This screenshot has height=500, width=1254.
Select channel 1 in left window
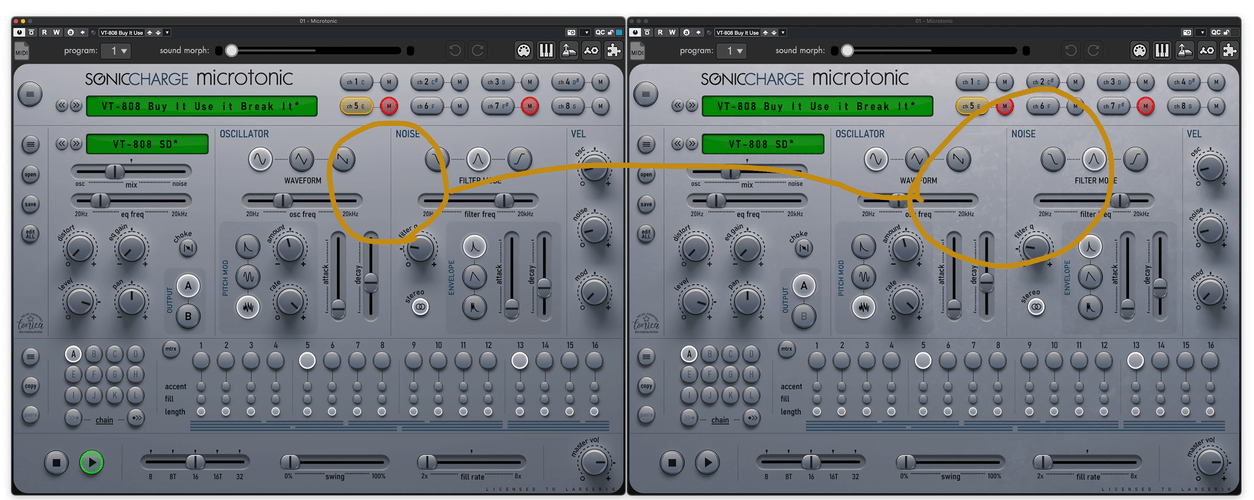354,82
